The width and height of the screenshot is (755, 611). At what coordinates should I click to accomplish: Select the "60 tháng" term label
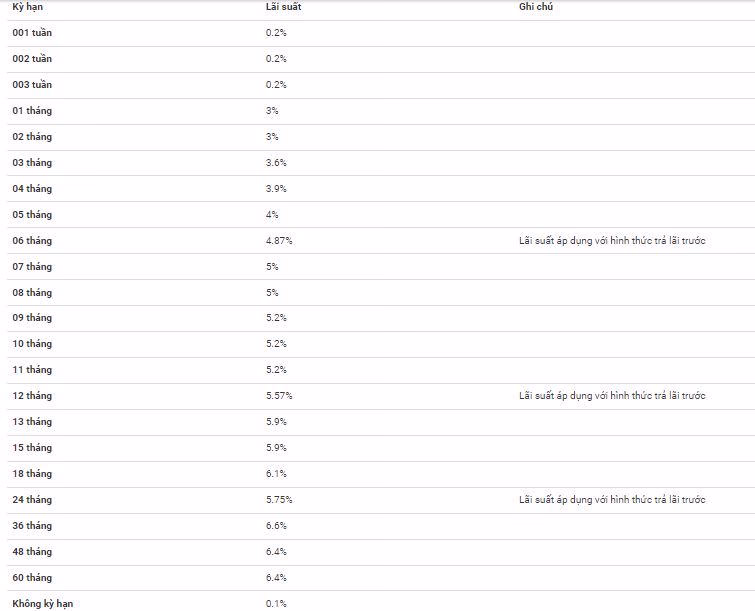32,578
